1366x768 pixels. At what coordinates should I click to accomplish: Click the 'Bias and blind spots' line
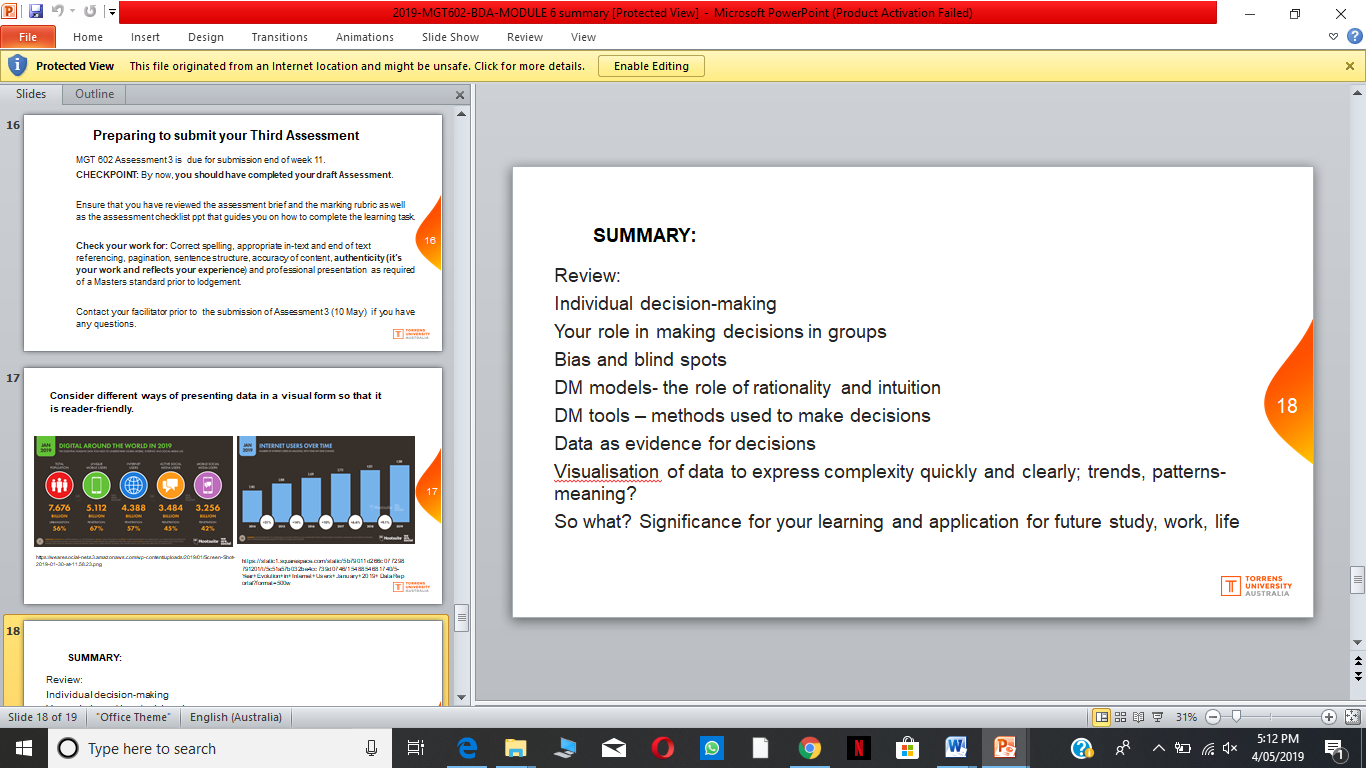[641, 359]
